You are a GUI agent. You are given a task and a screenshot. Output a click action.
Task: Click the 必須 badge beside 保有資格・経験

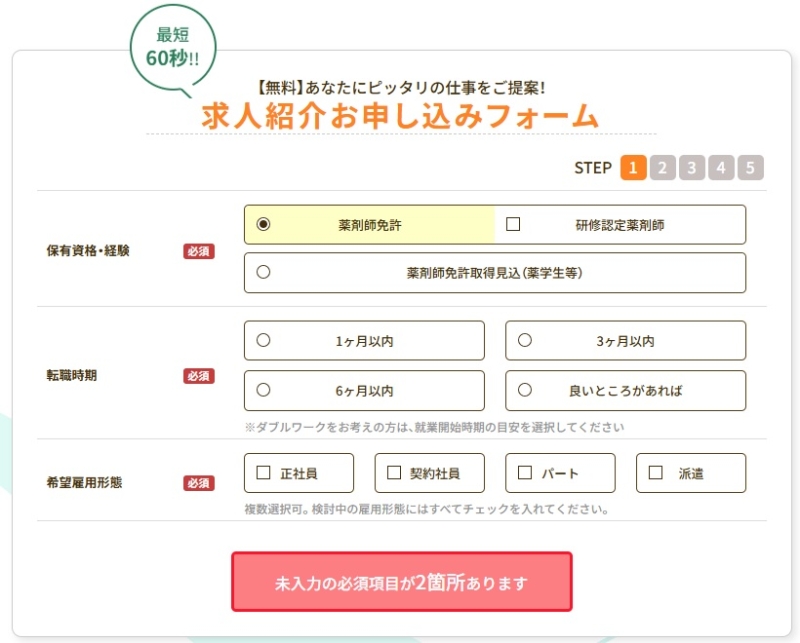[198, 251]
